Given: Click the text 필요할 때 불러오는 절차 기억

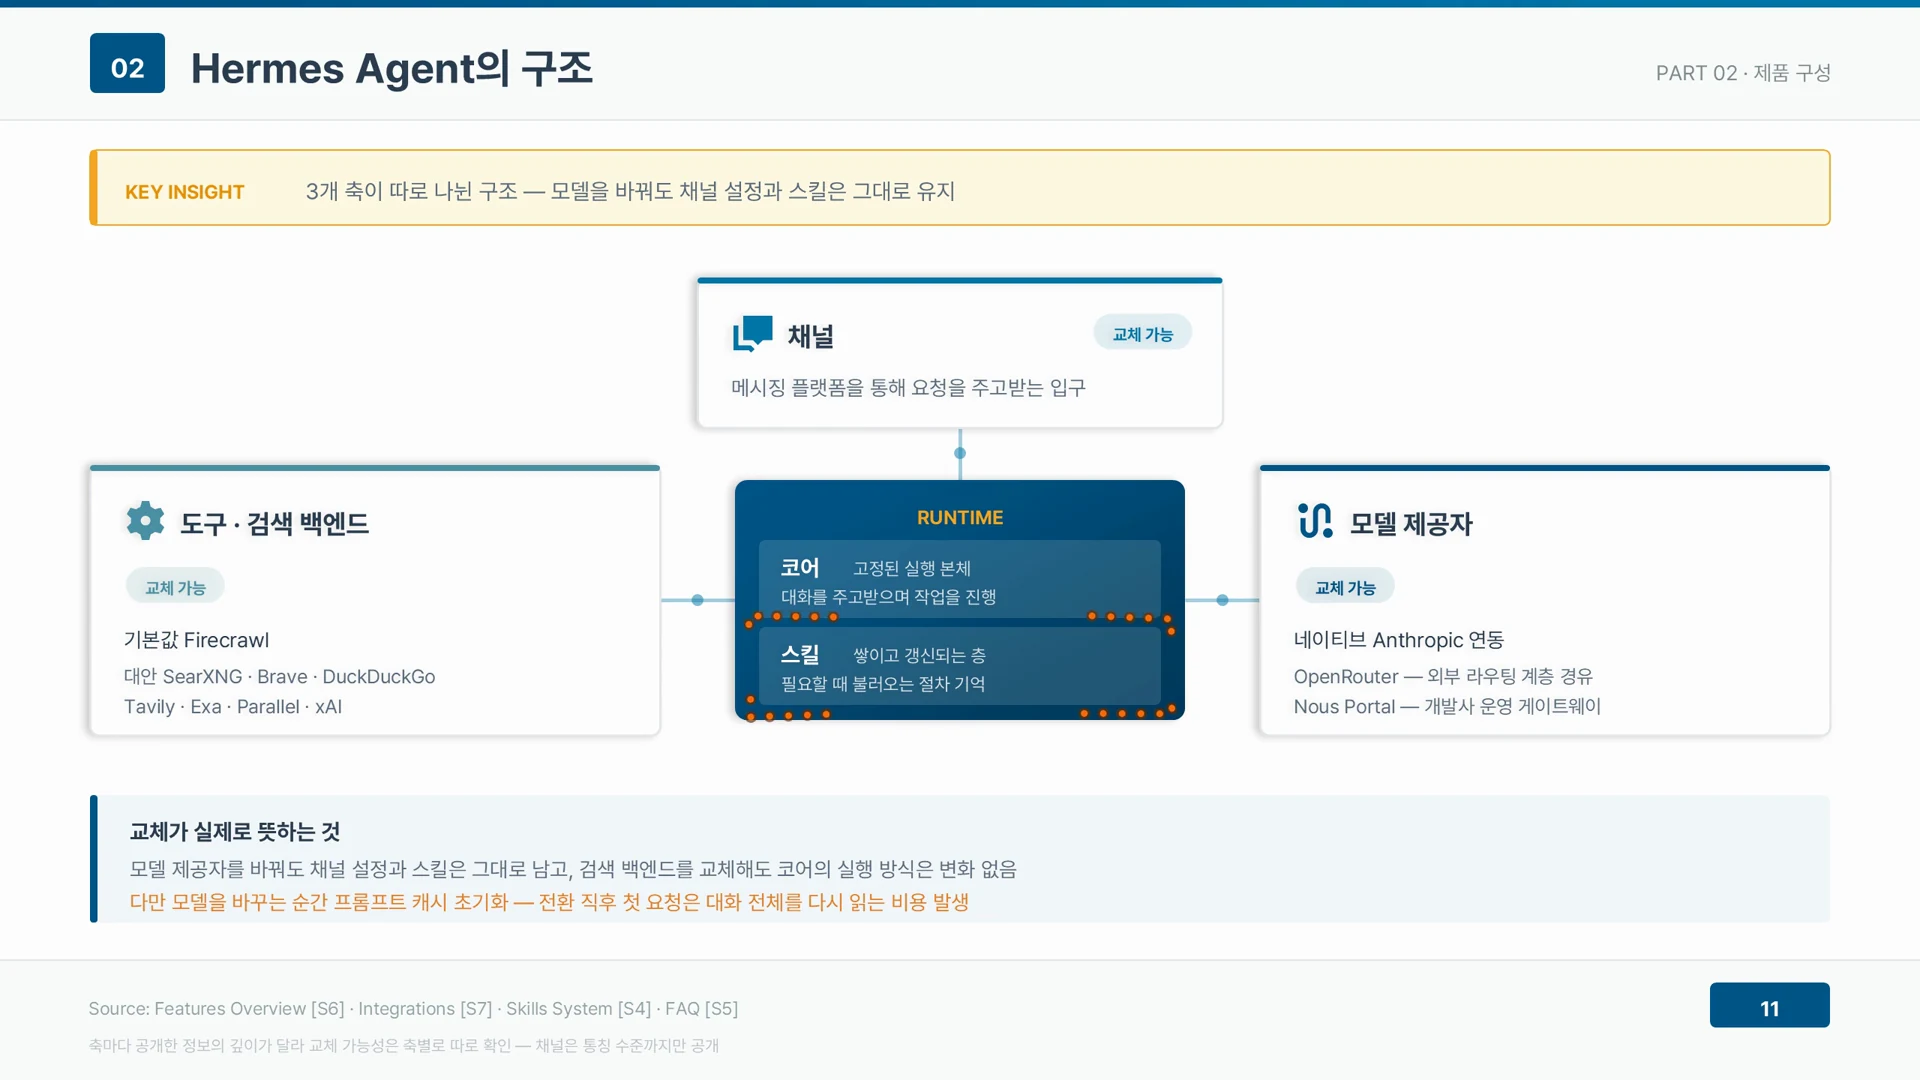Looking at the screenshot, I should pyautogui.click(x=883, y=684).
